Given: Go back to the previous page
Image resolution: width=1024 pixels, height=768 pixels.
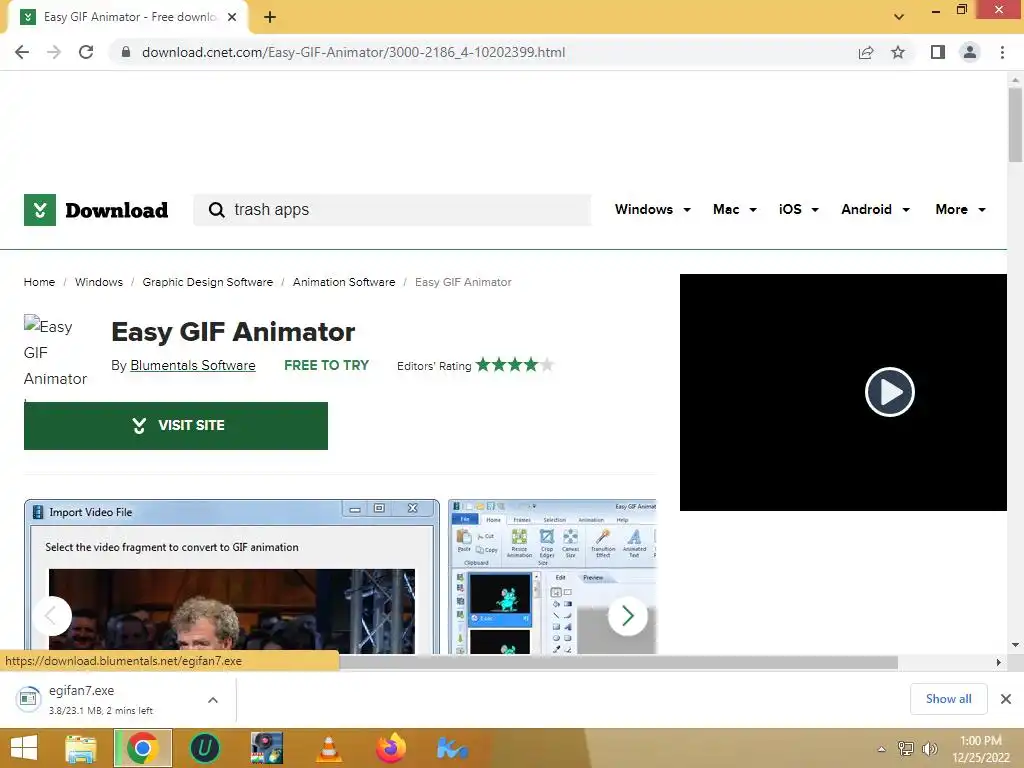Looking at the screenshot, I should (x=22, y=52).
